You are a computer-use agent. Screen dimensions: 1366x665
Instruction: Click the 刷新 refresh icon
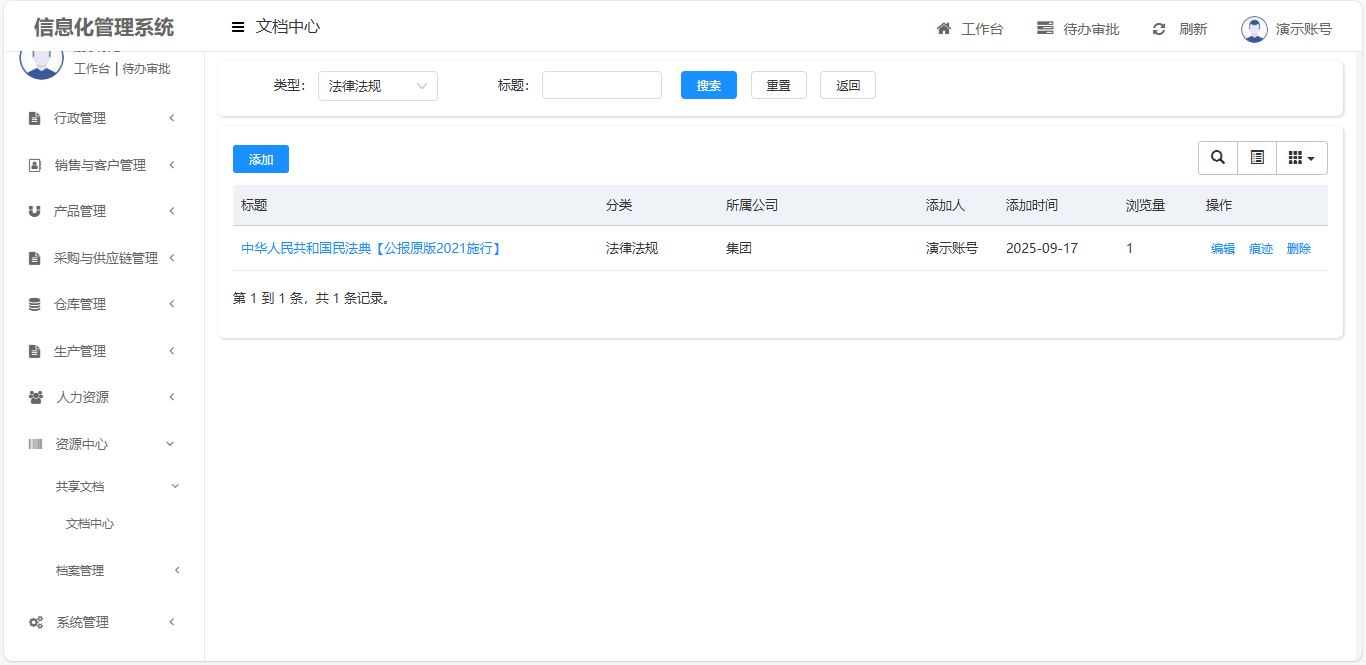(x=1159, y=29)
